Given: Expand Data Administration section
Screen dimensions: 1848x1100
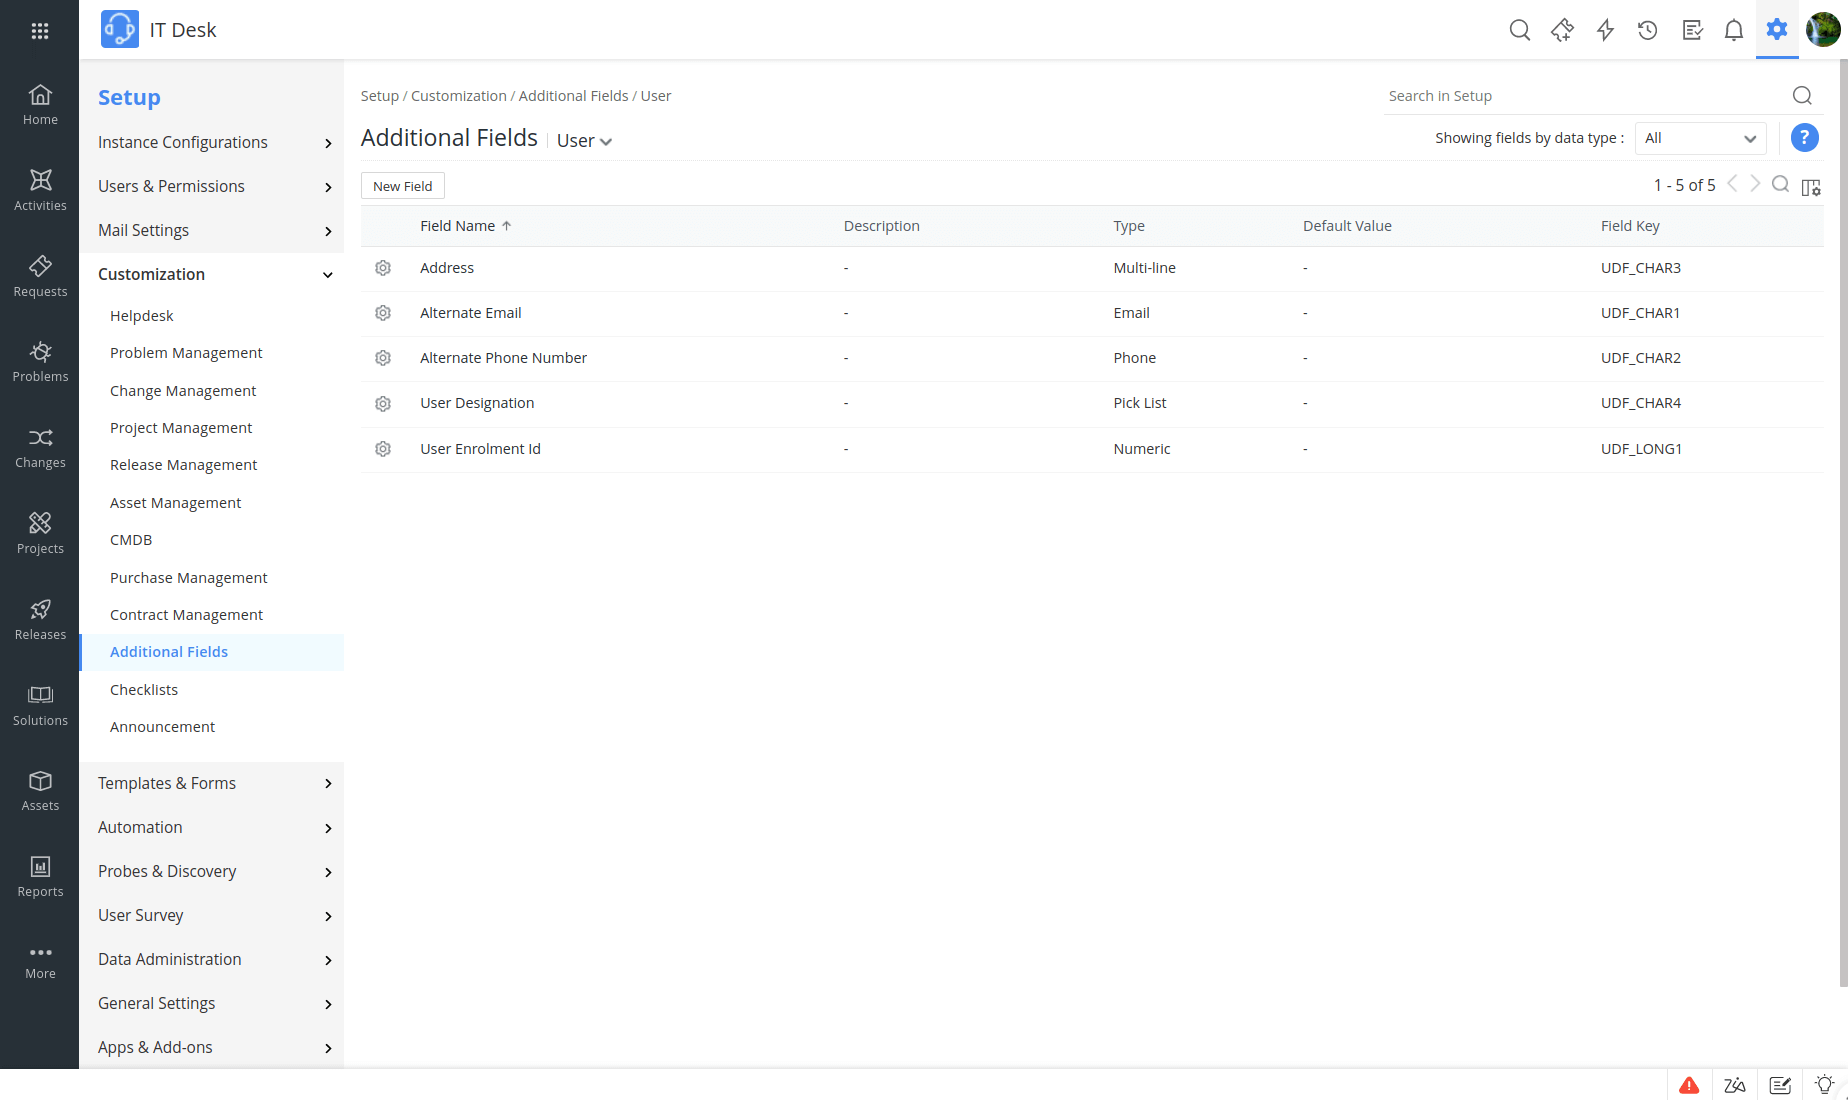Looking at the screenshot, I should 211,959.
